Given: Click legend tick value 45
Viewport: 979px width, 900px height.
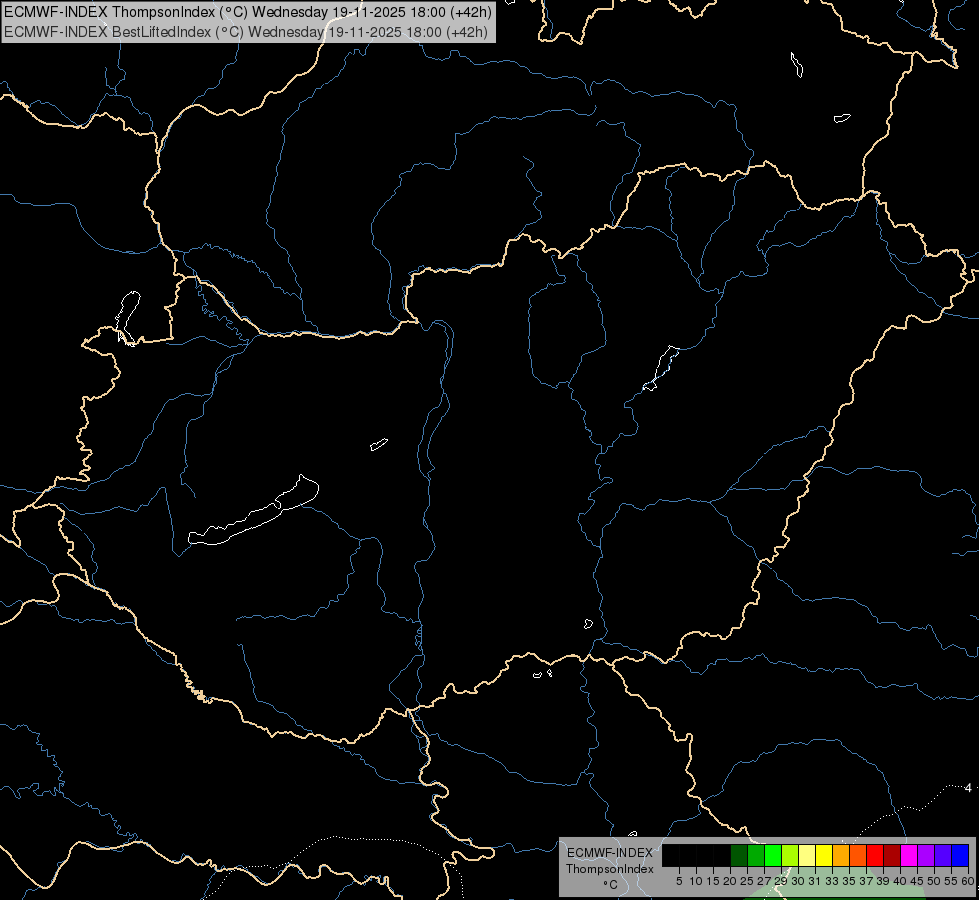Looking at the screenshot, I should pyautogui.click(x=917, y=881).
